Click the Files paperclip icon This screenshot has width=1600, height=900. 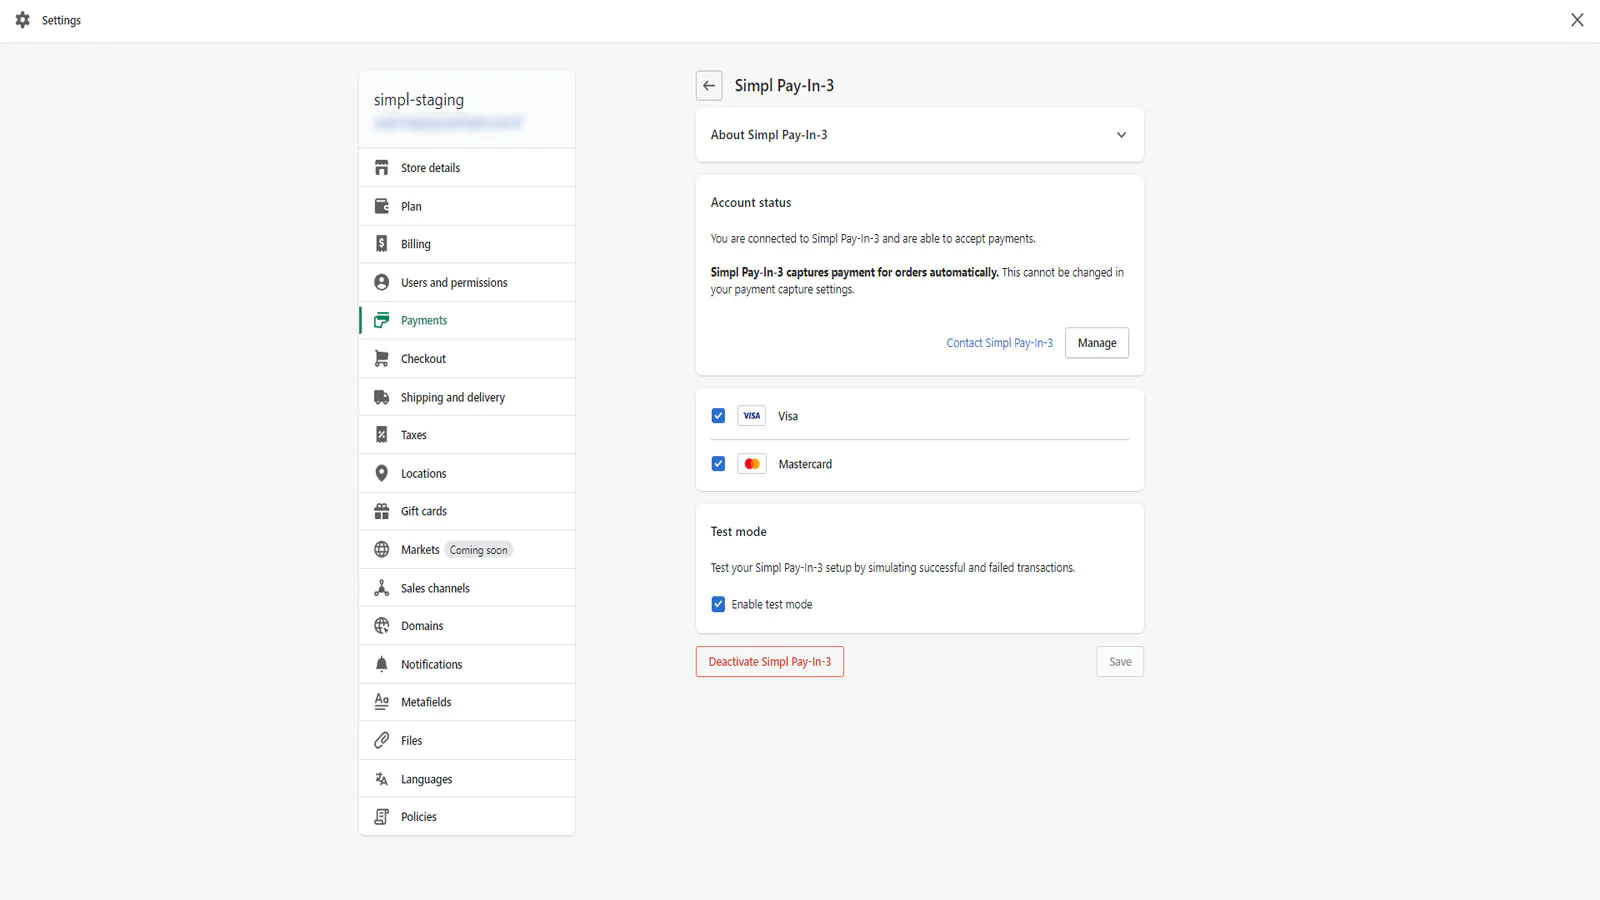pyautogui.click(x=381, y=740)
